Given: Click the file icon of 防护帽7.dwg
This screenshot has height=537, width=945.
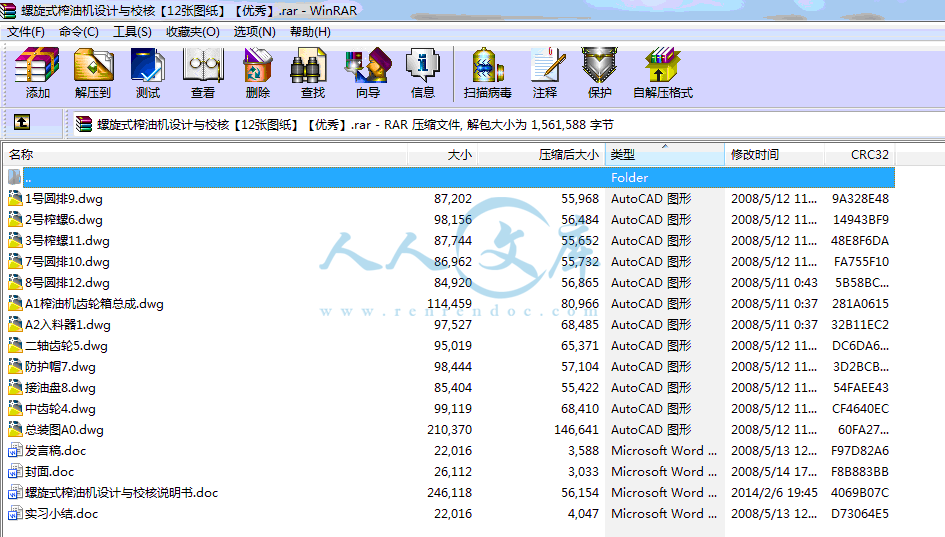Looking at the screenshot, I should pos(15,366).
